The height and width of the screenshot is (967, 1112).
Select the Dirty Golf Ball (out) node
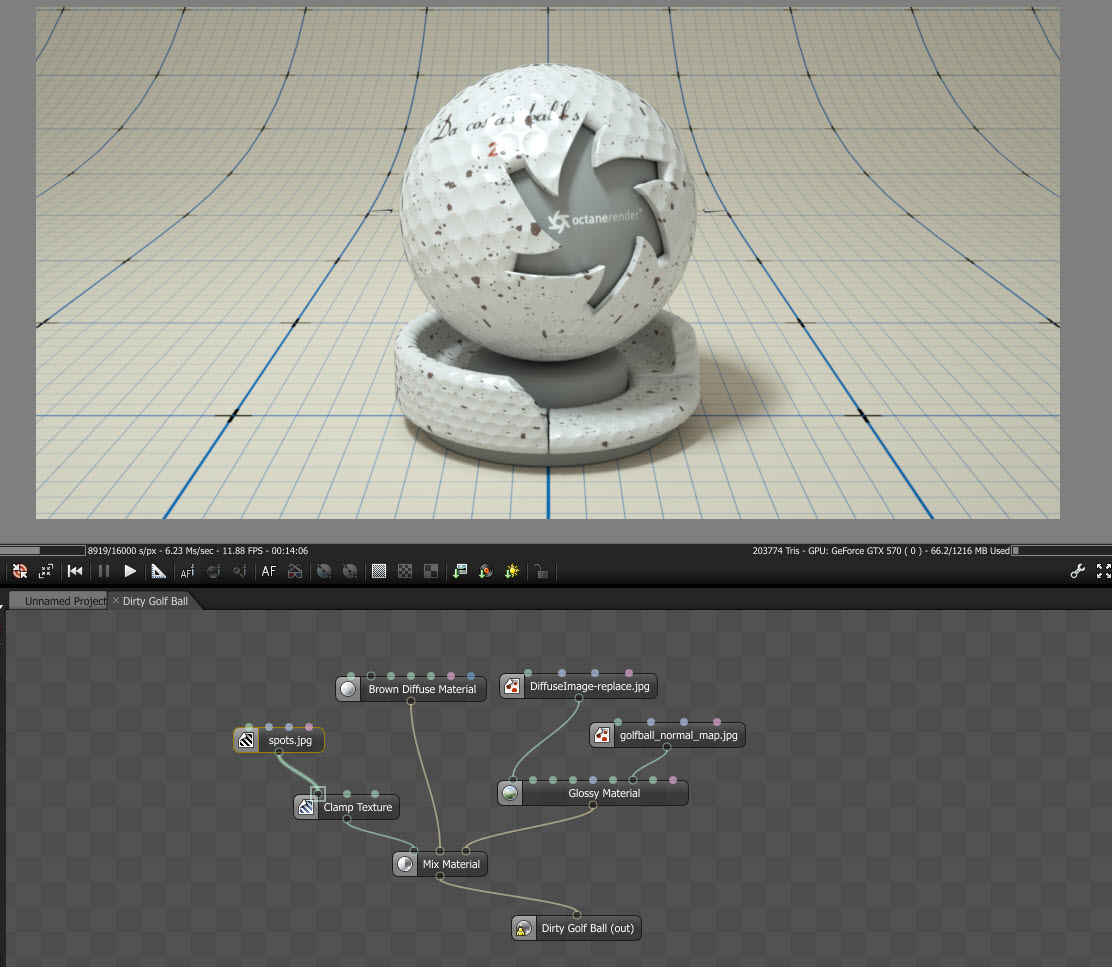pyautogui.click(x=577, y=928)
